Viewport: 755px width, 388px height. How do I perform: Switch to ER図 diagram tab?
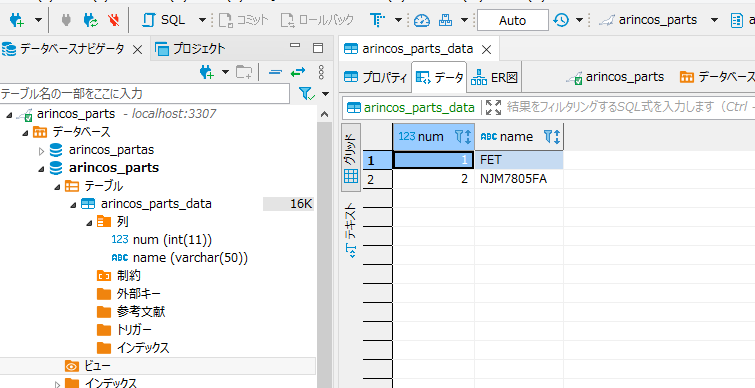pyautogui.click(x=494, y=77)
